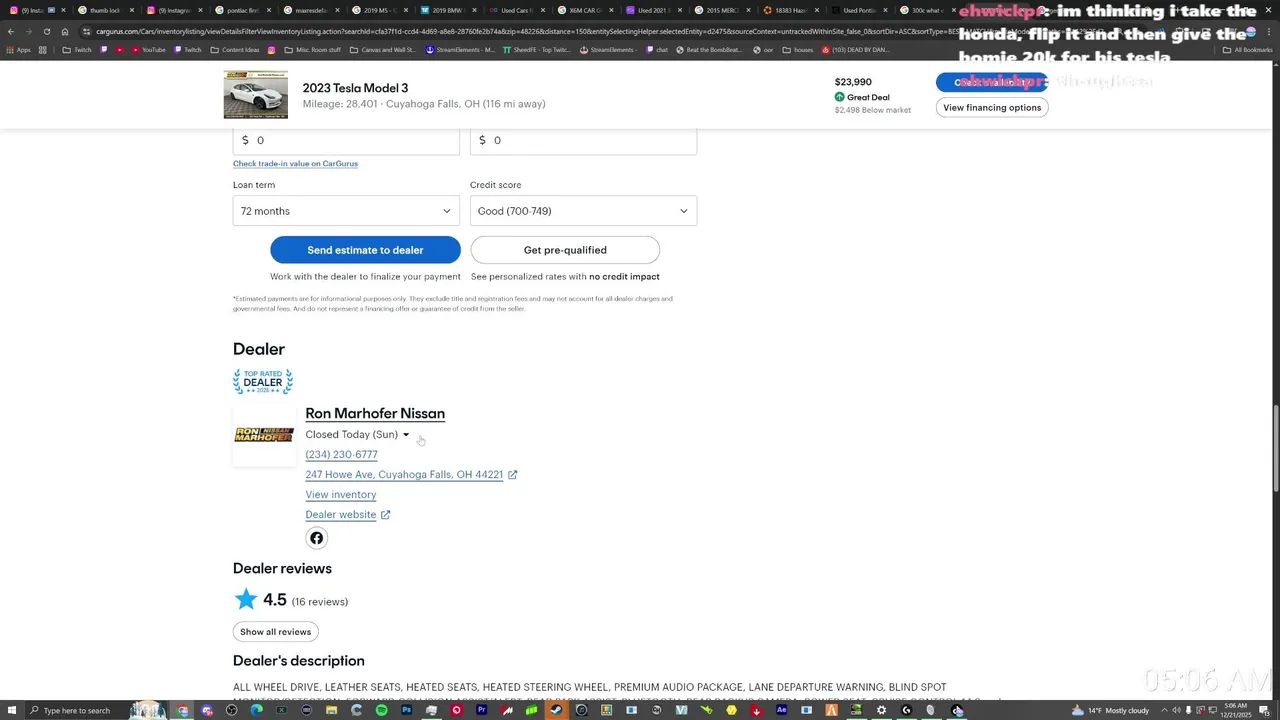Click the Great Deal green badge icon
Image resolution: width=1280 pixels, height=720 pixels.
click(840, 97)
